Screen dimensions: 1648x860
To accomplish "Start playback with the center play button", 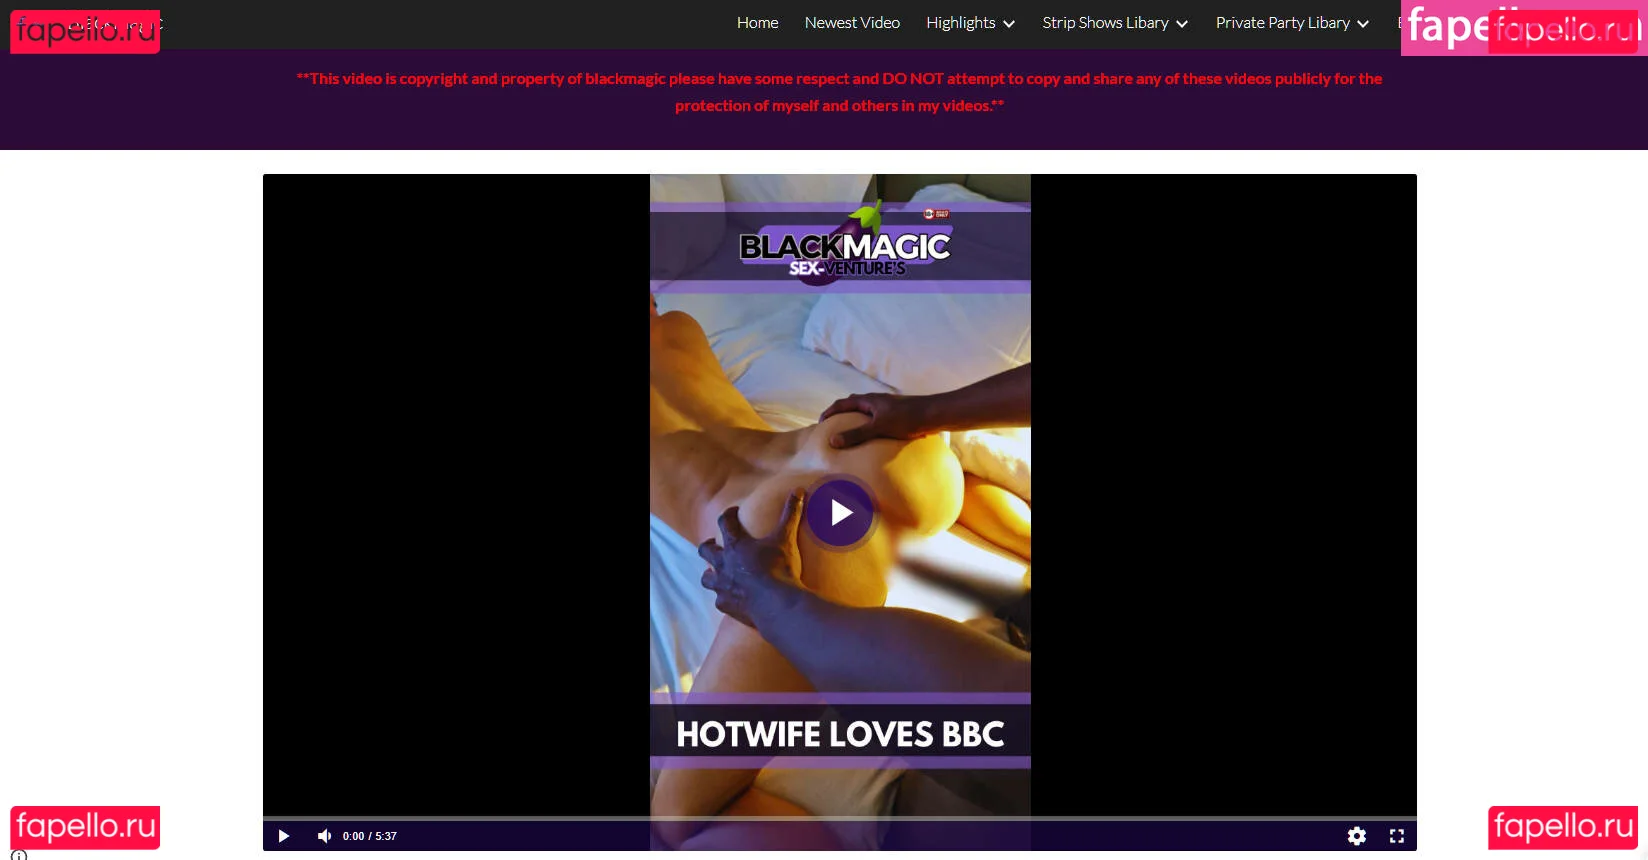I will pos(840,512).
